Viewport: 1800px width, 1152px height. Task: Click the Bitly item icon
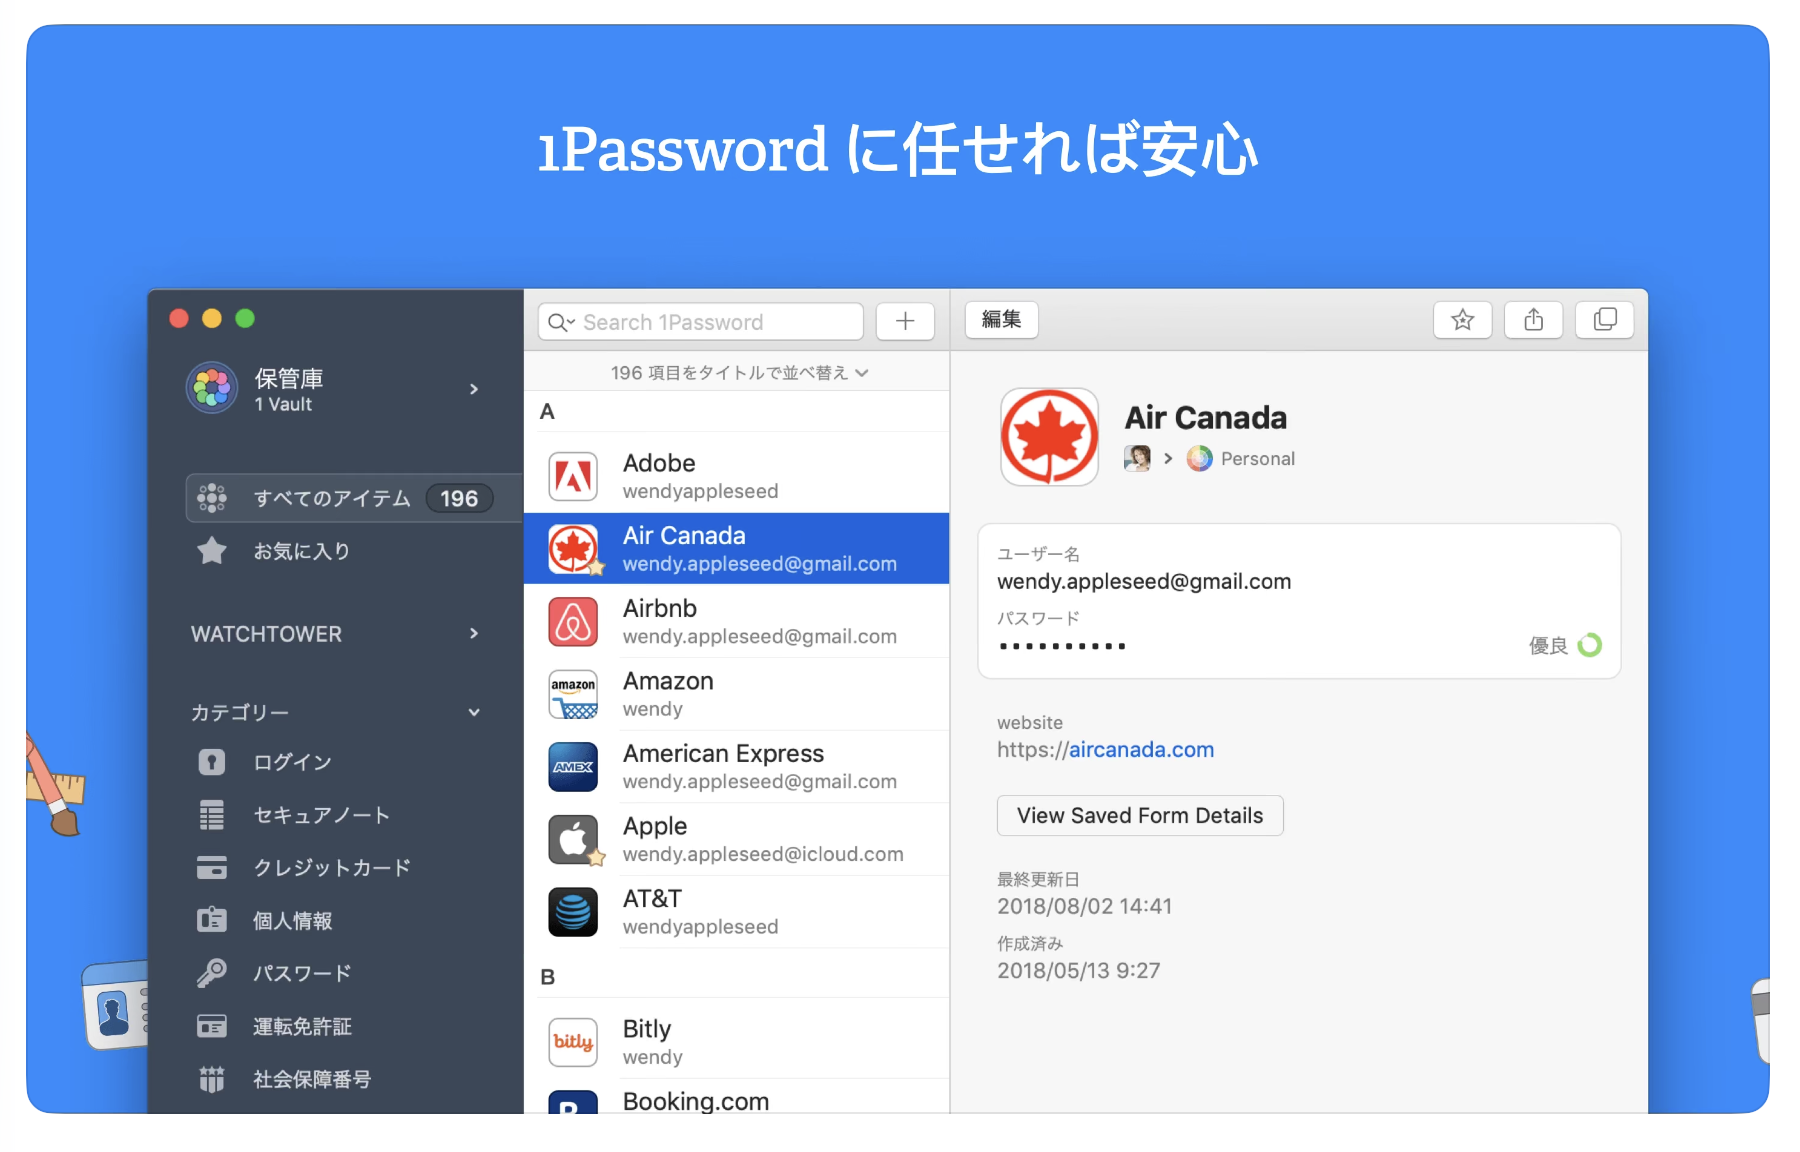click(x=573, y=1042)
